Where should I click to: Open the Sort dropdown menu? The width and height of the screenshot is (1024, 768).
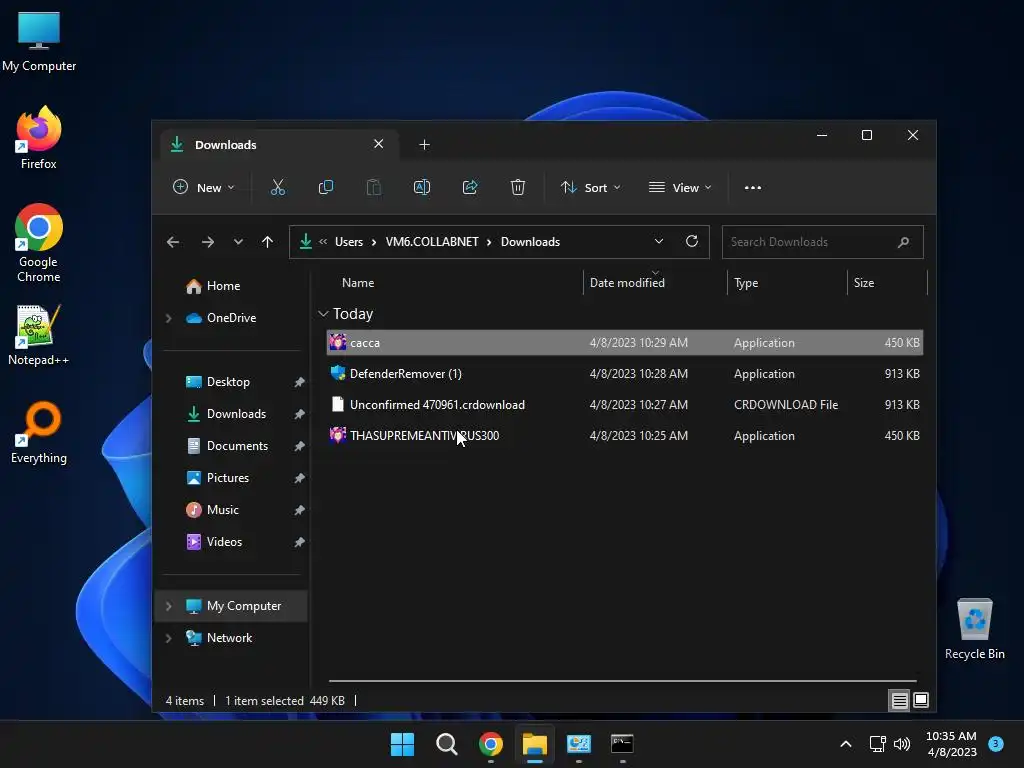[590, 187]
